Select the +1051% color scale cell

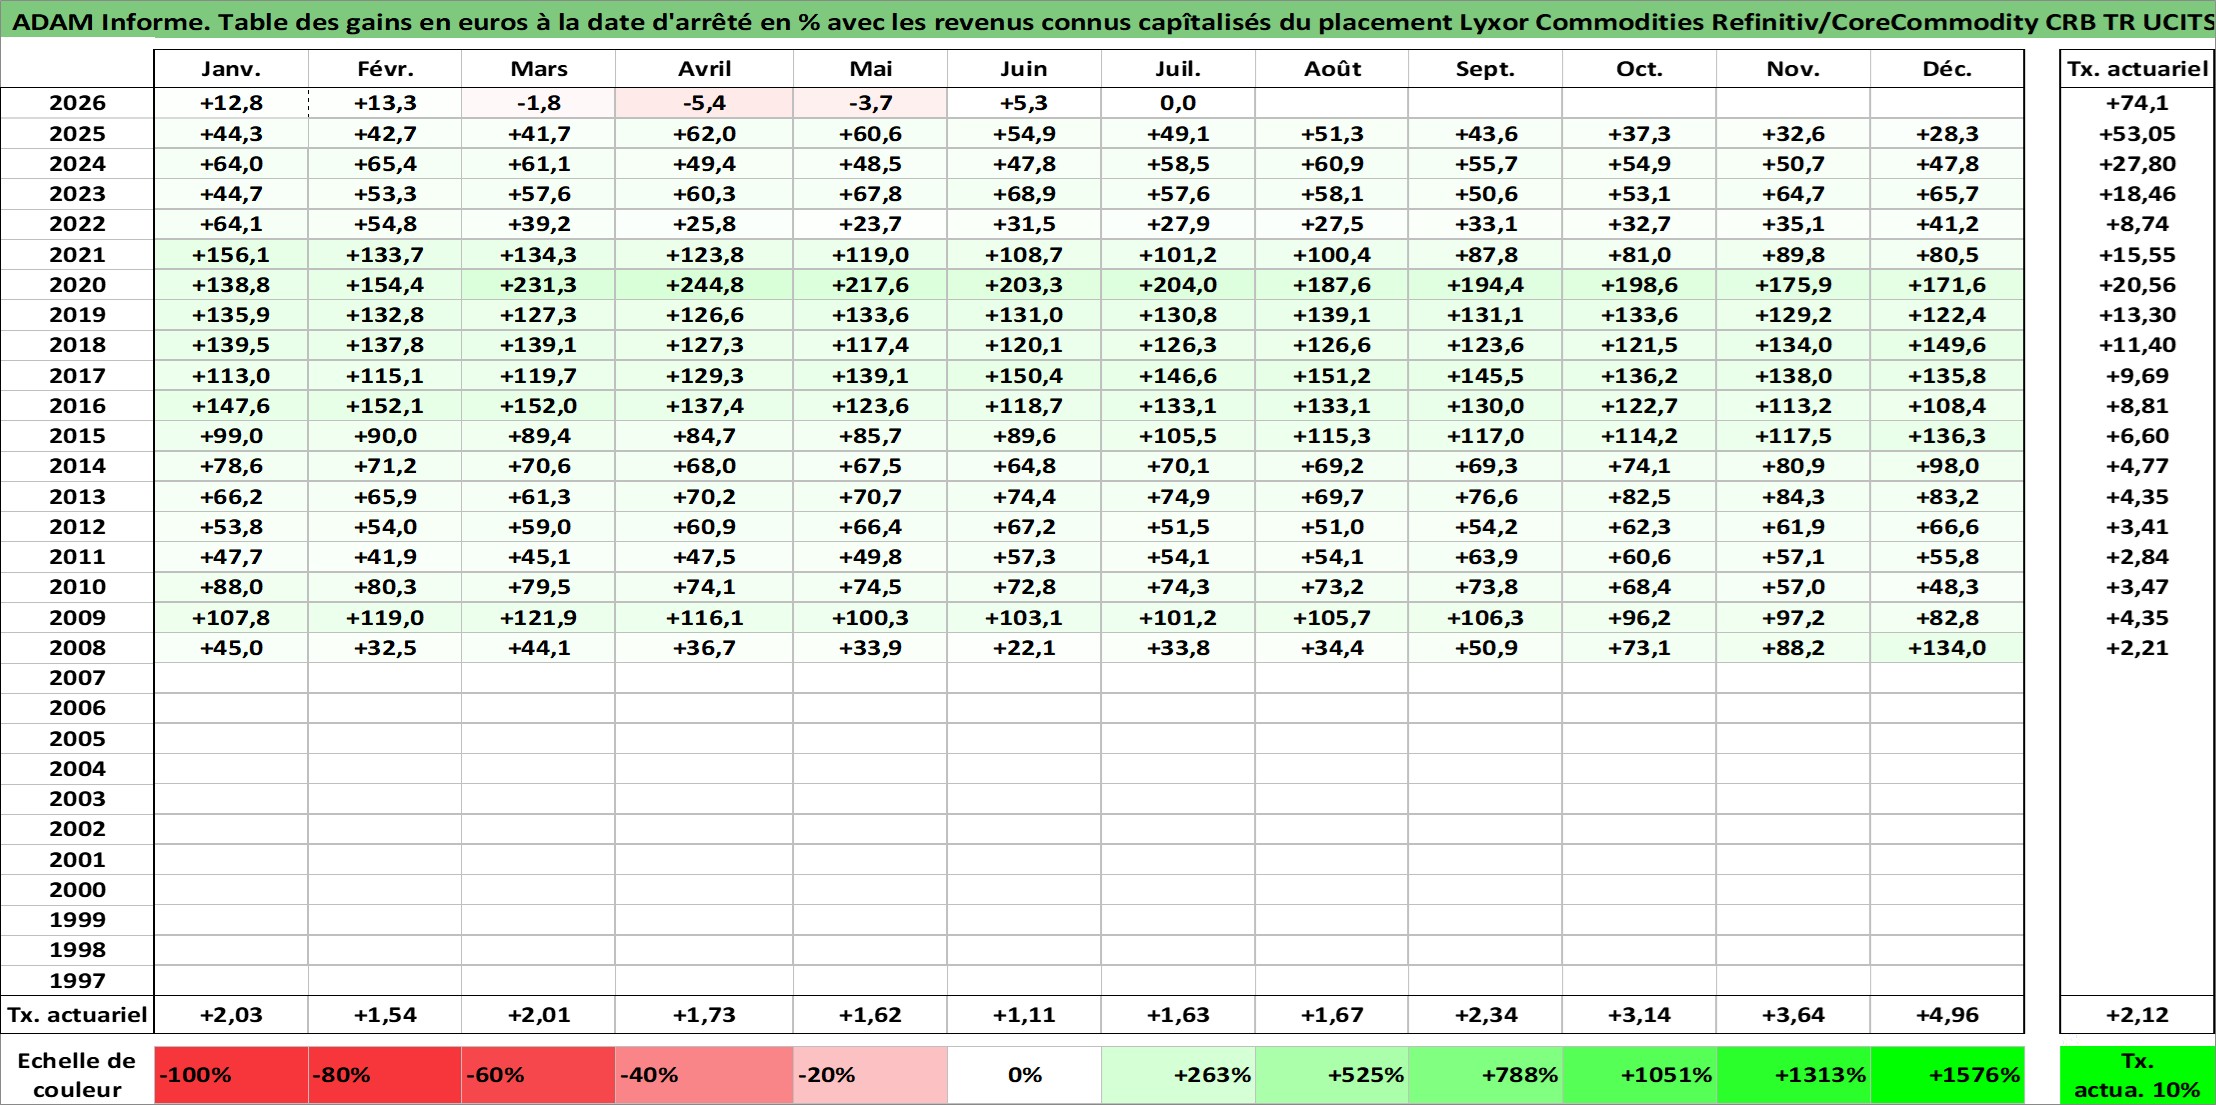pos(1639,1075)
